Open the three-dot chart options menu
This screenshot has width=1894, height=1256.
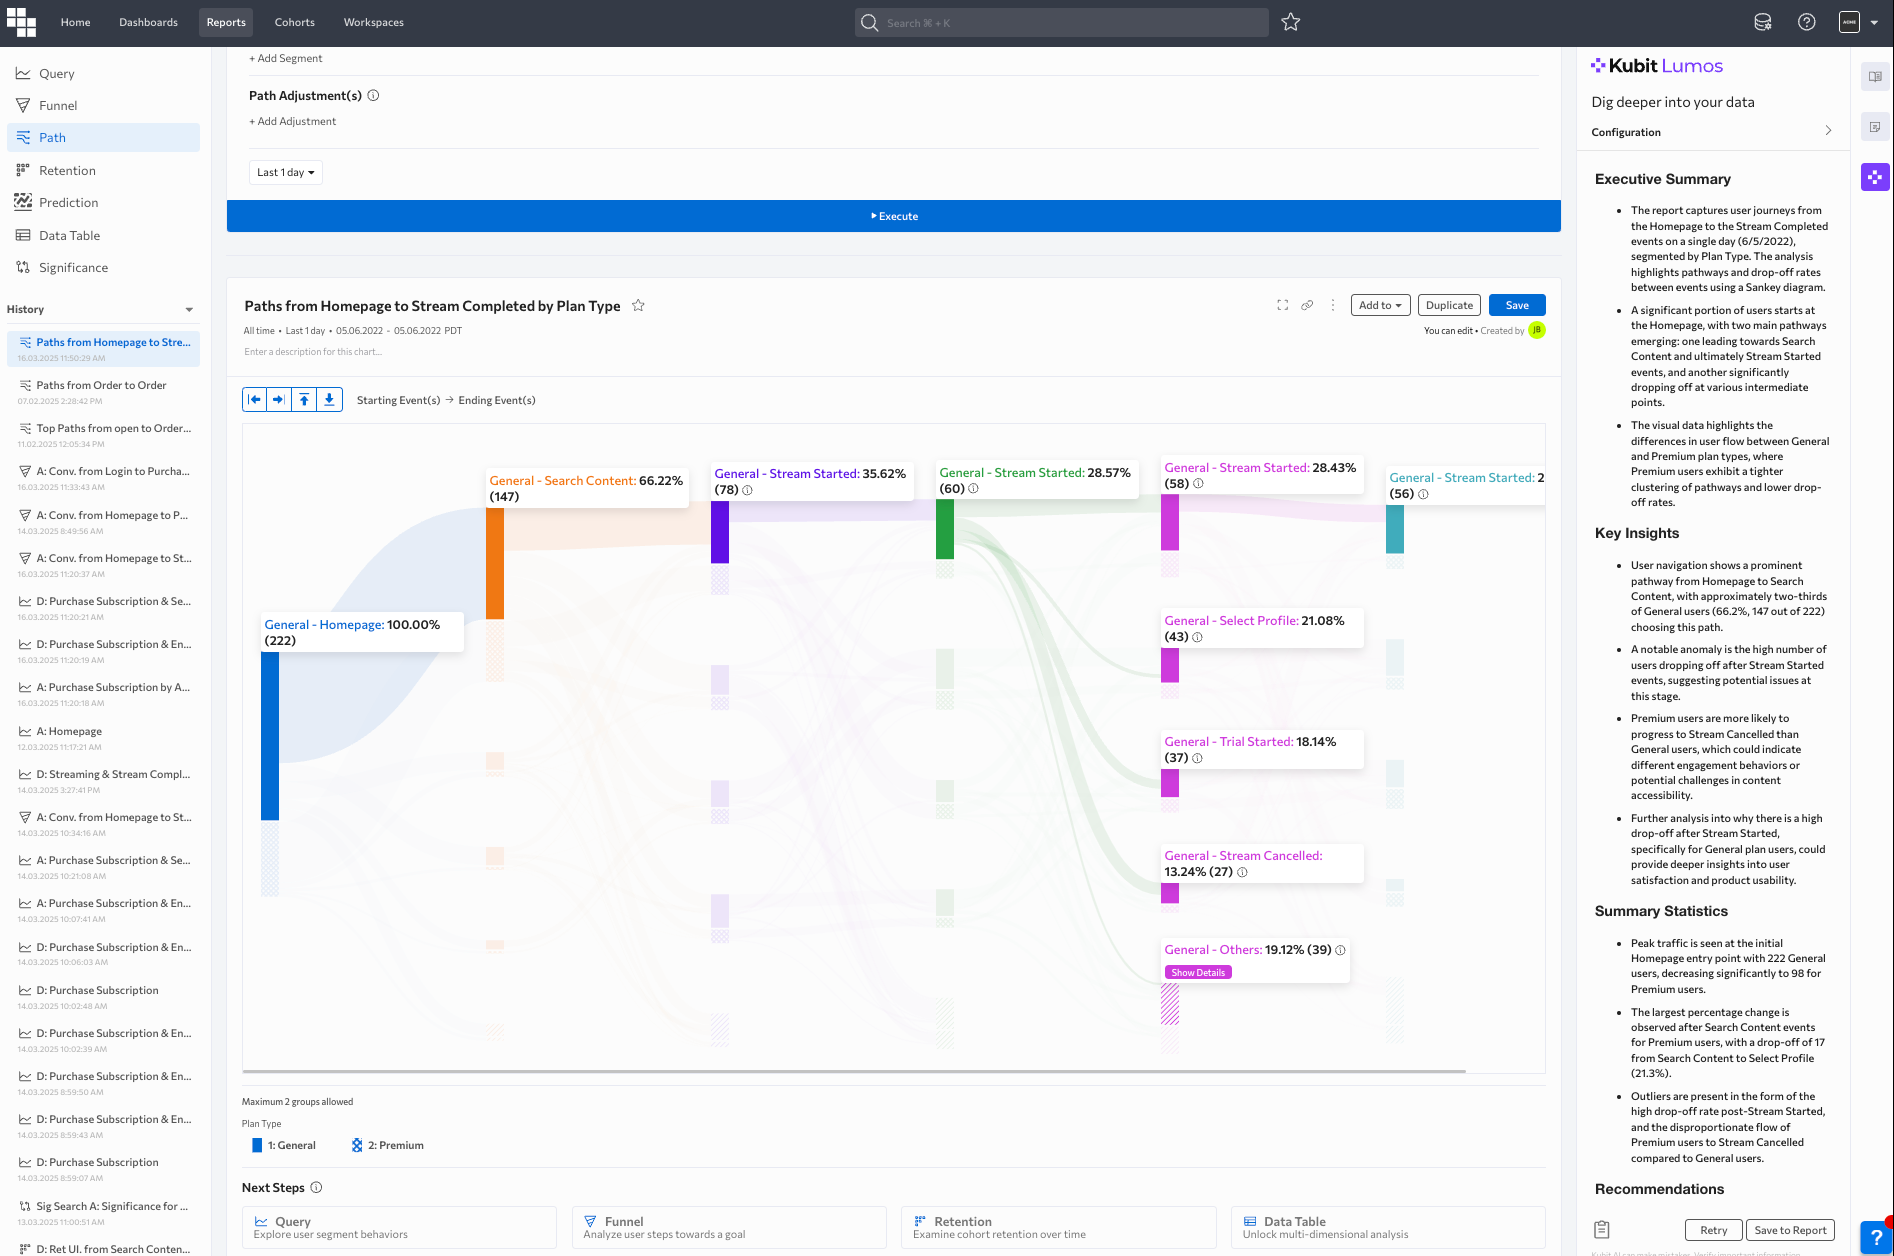(1332, 305)
